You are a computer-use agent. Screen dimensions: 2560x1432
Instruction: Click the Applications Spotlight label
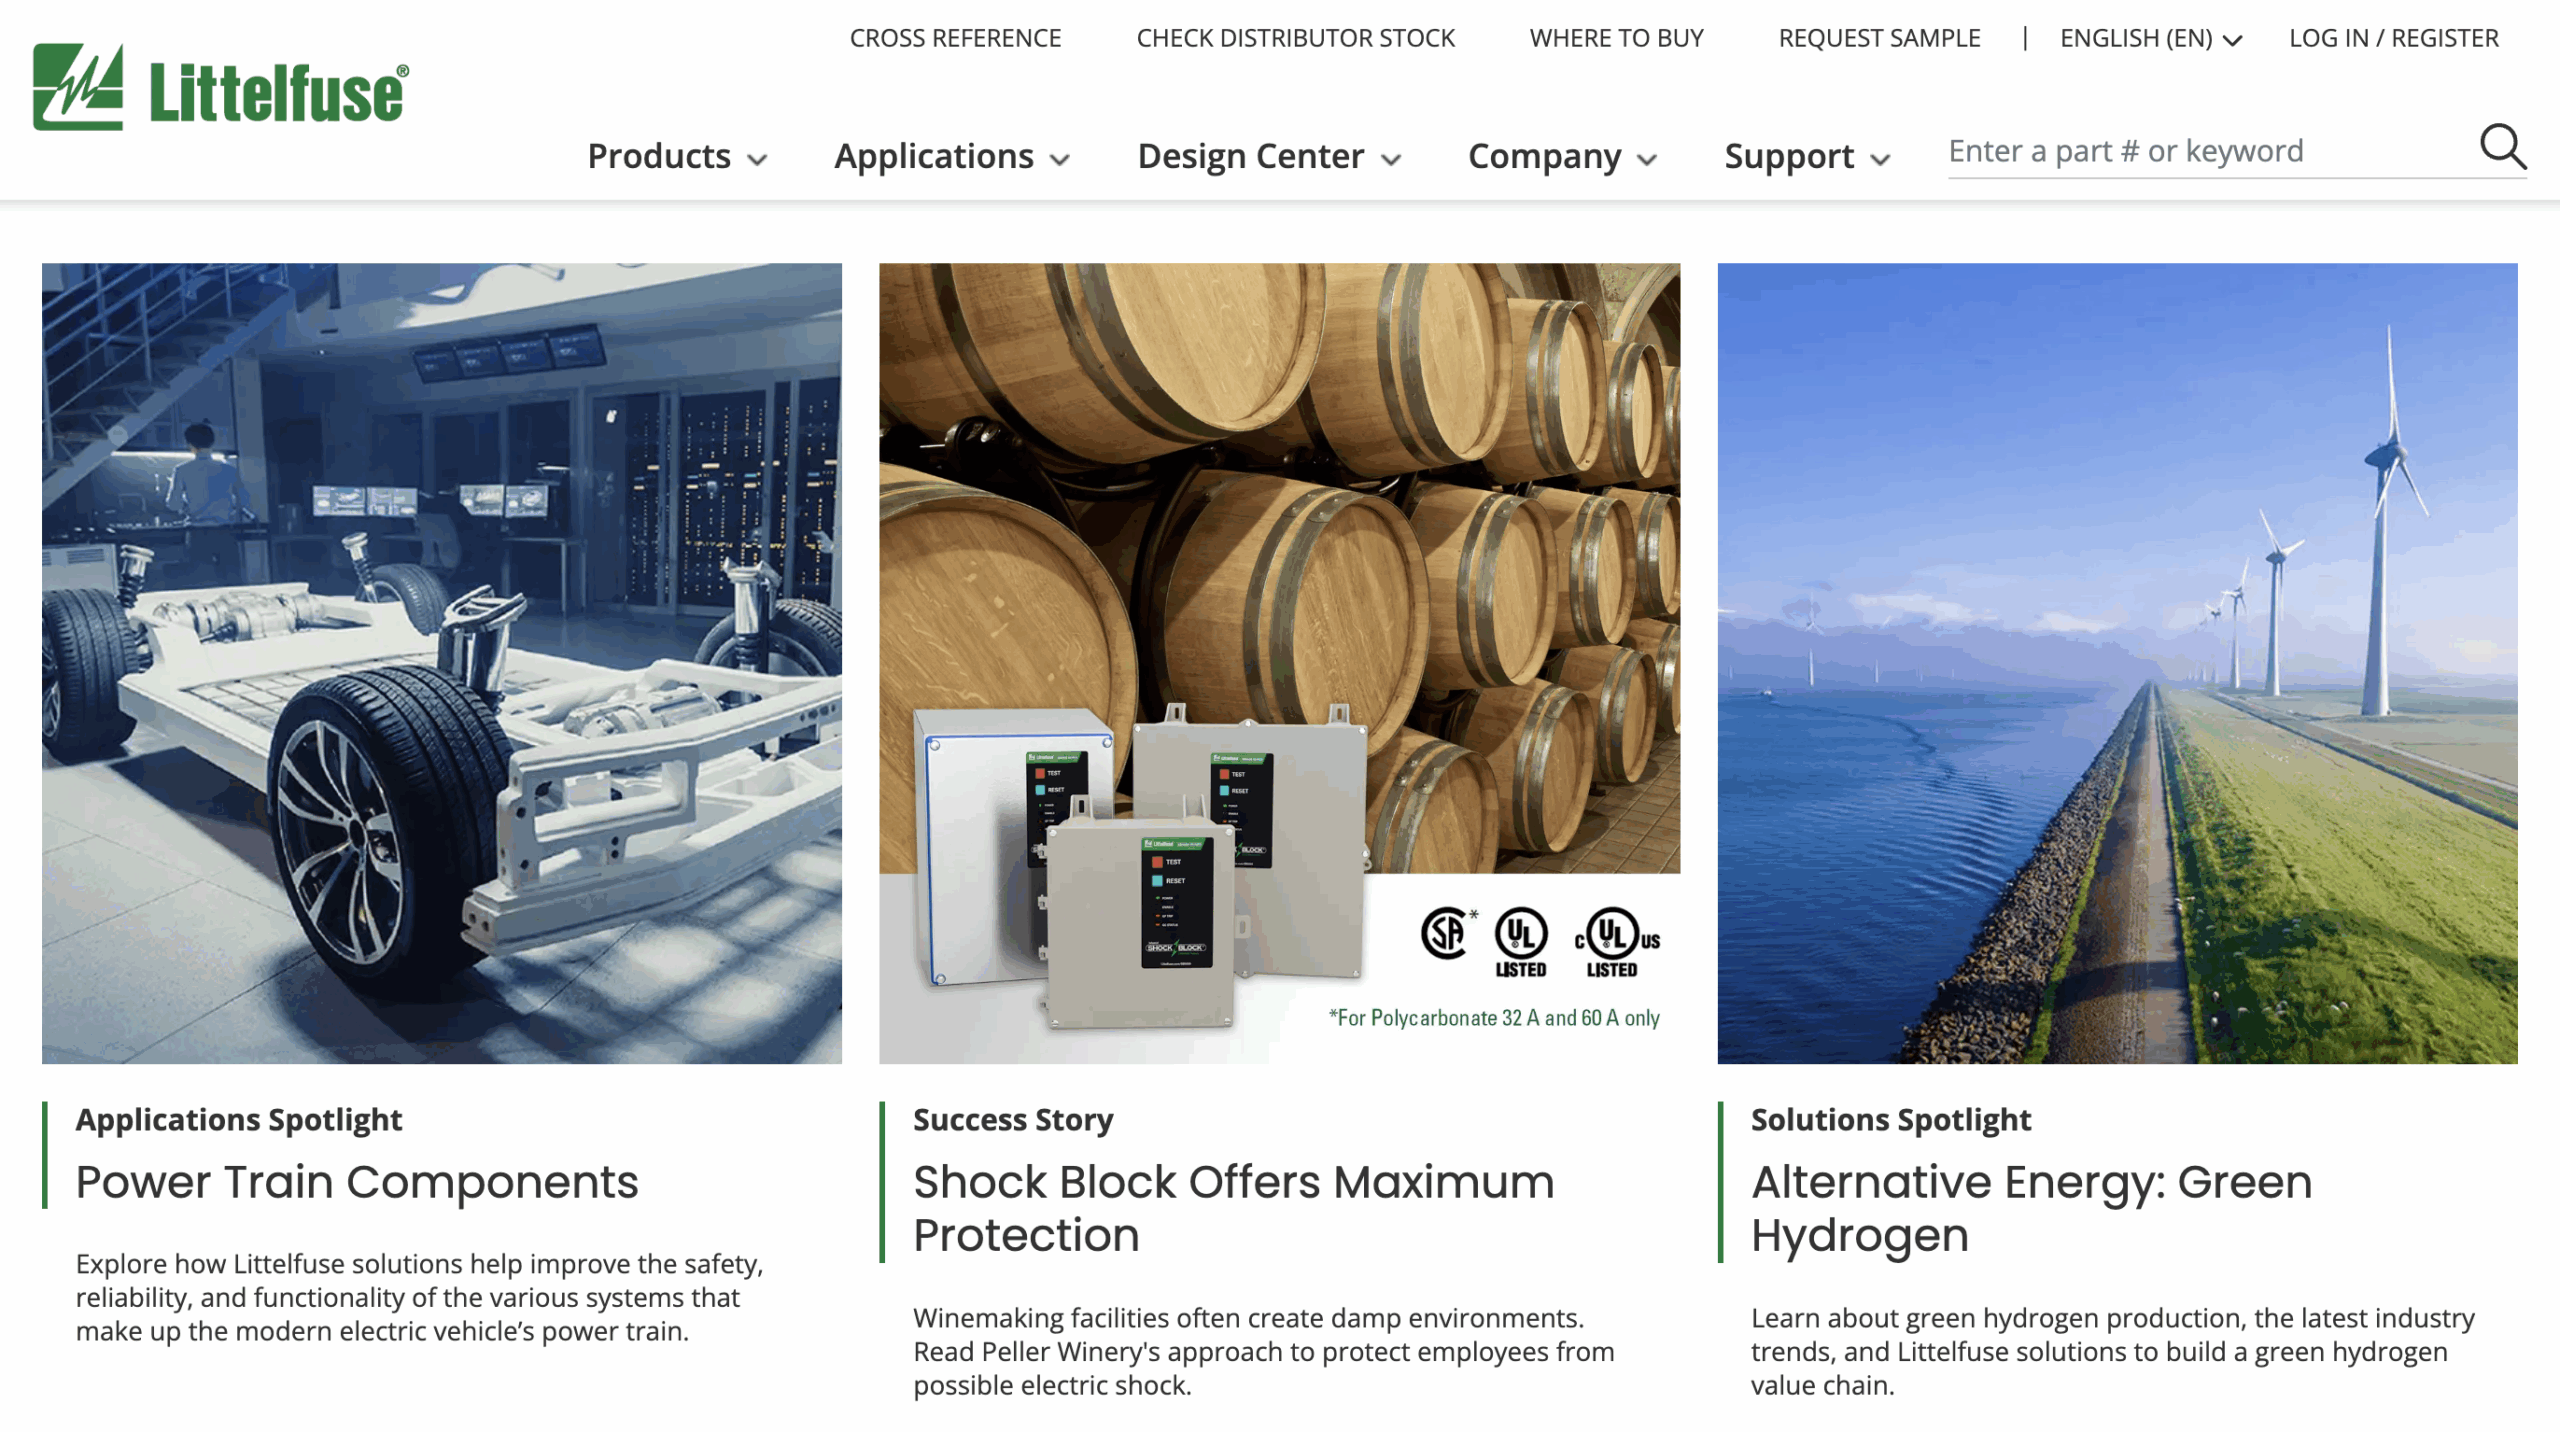coord(239,1119)
